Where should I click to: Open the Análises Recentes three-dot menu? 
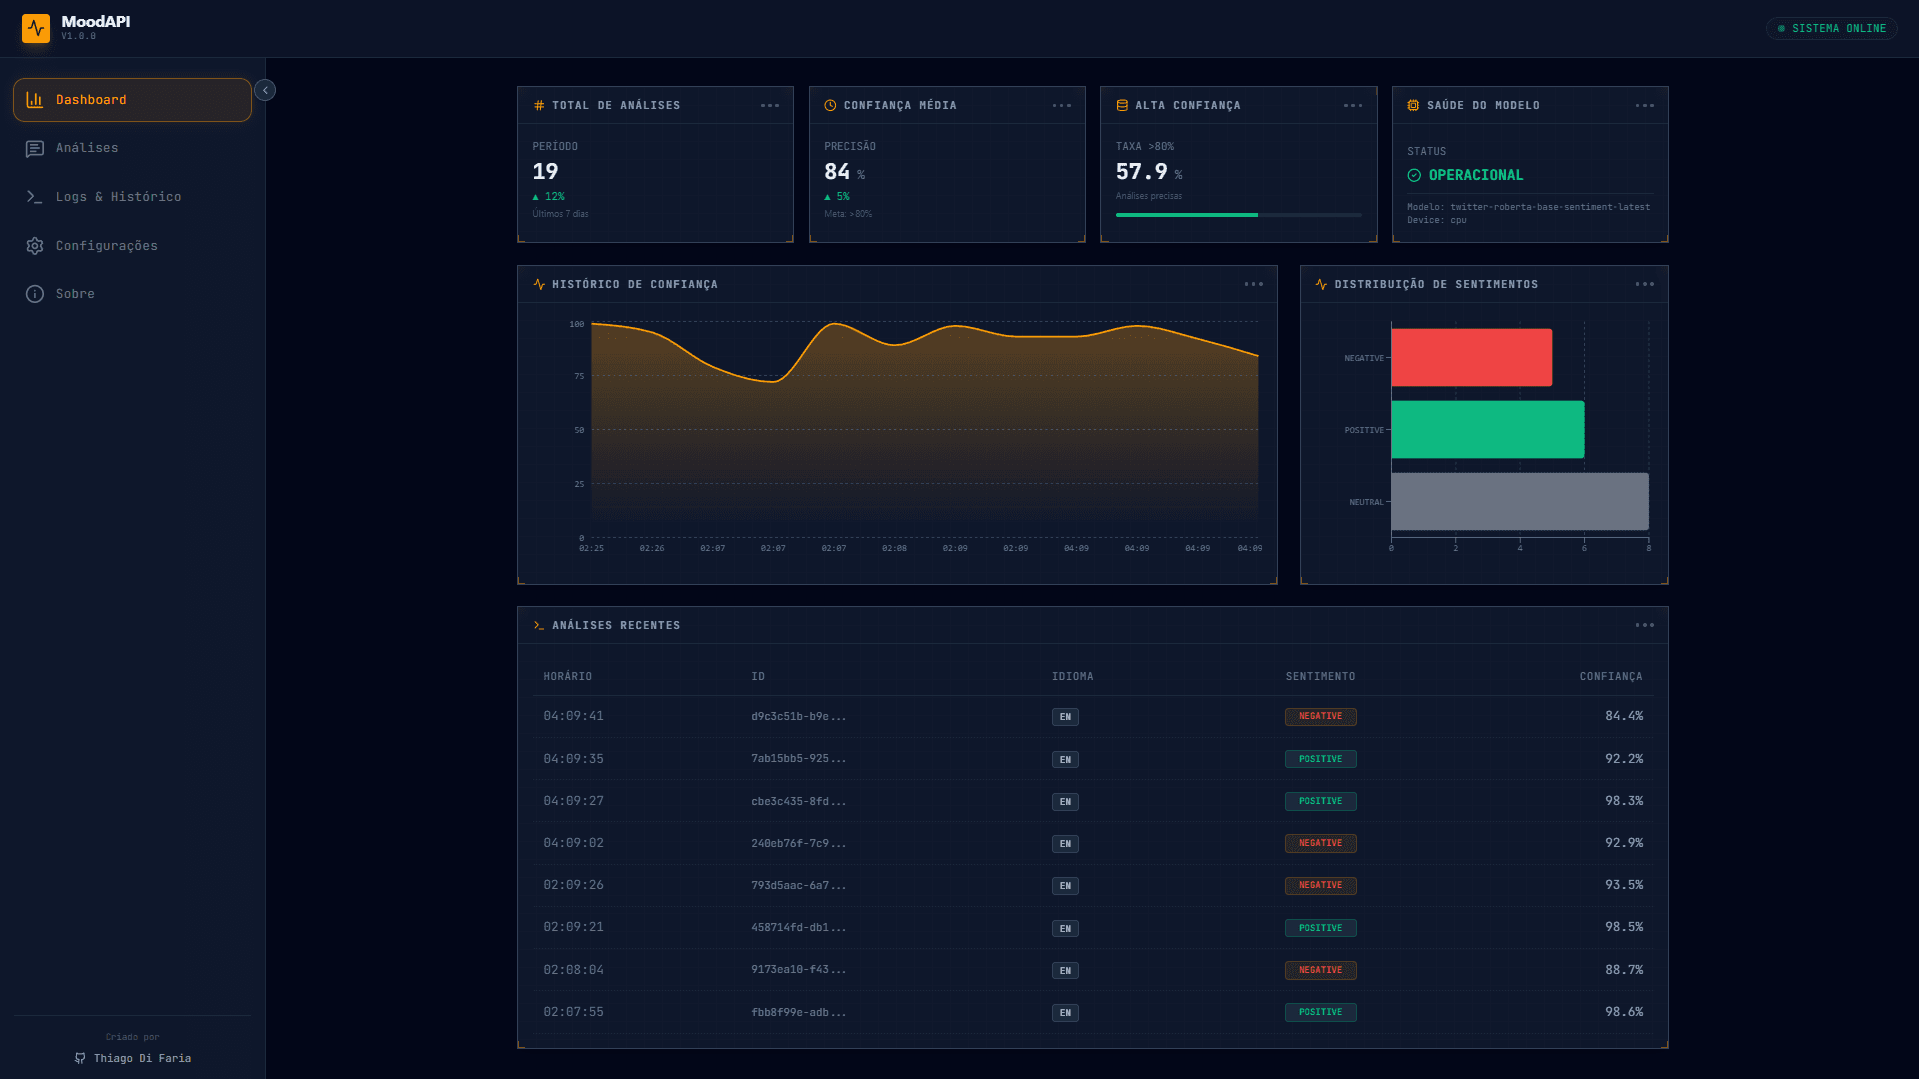[x=1644, y=625]
